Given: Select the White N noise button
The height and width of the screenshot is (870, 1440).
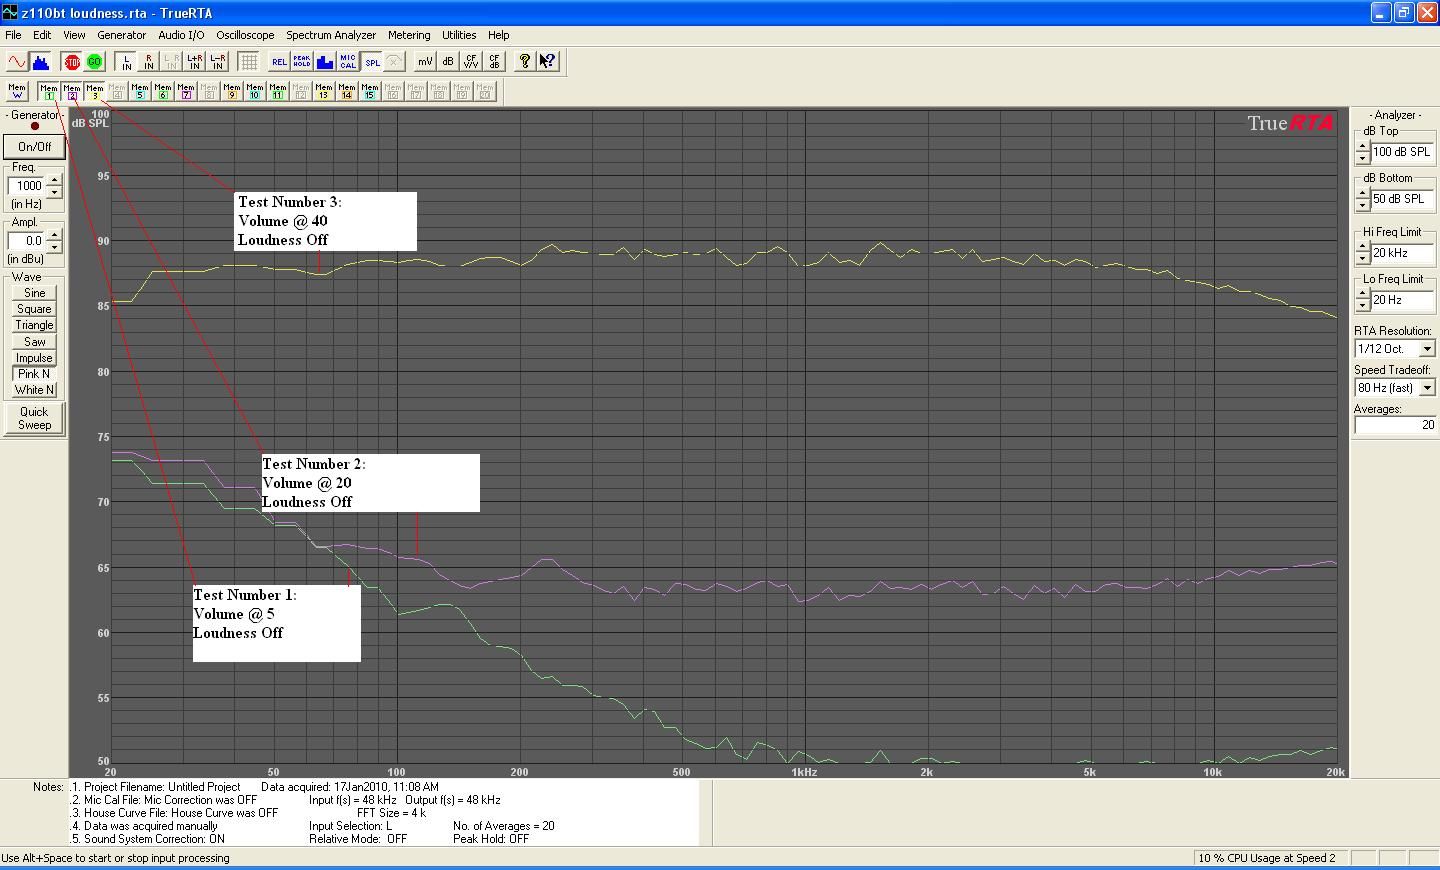Looking at the screenshot, I should coord(34,390).
